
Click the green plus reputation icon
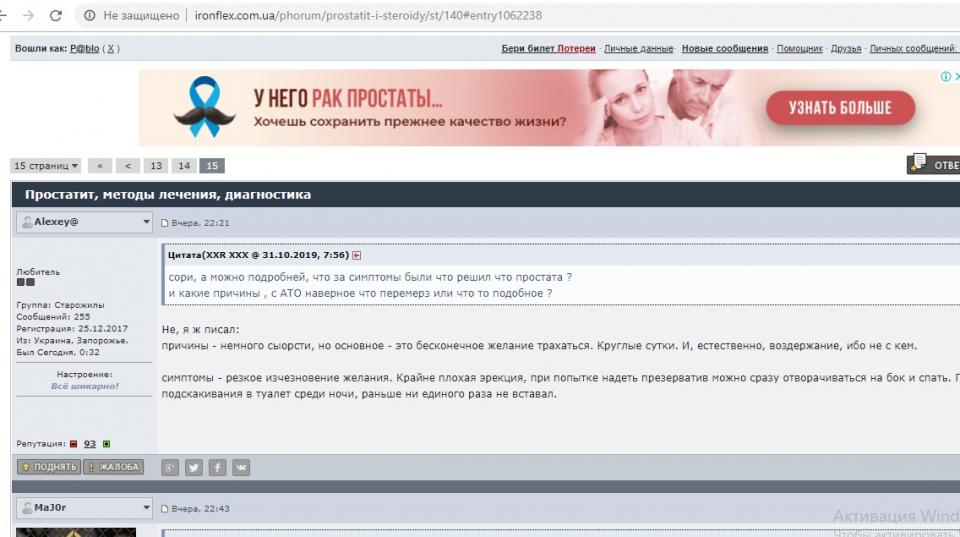pyautogui.click(x=107, y=444)
